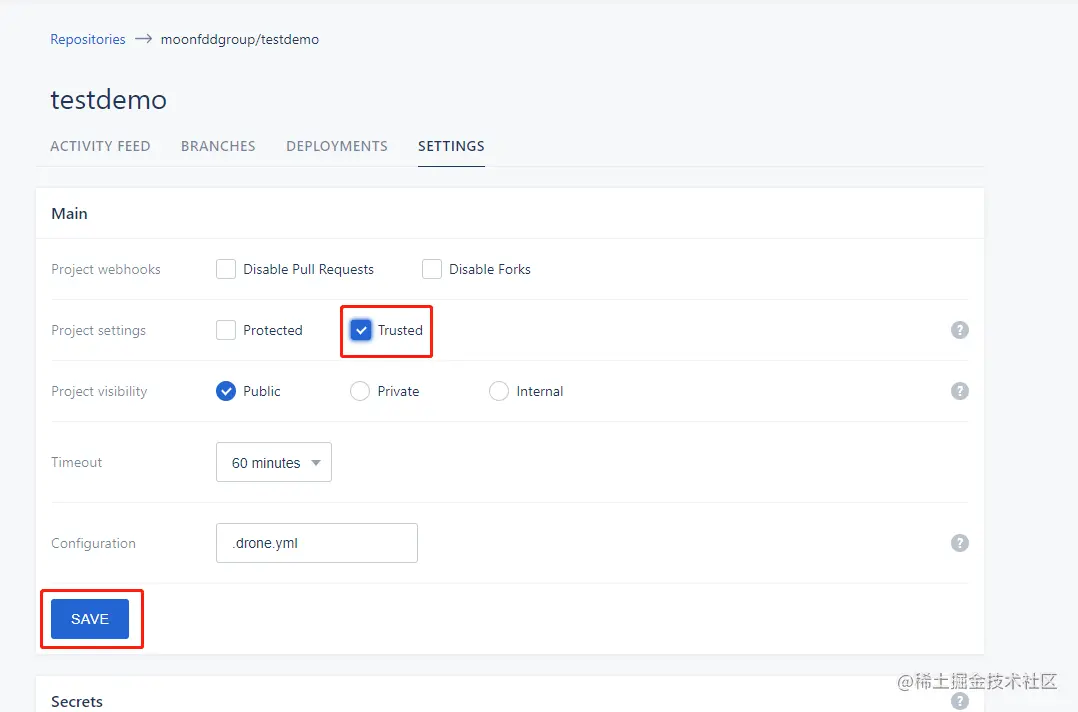
Task: Enable Disable Forks checkbox
Action: (x=432, y=269)
